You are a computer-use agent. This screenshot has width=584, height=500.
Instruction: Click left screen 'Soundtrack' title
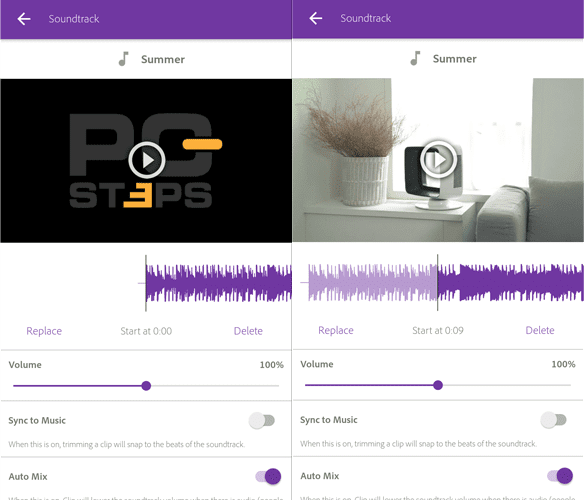click(74, 19)
